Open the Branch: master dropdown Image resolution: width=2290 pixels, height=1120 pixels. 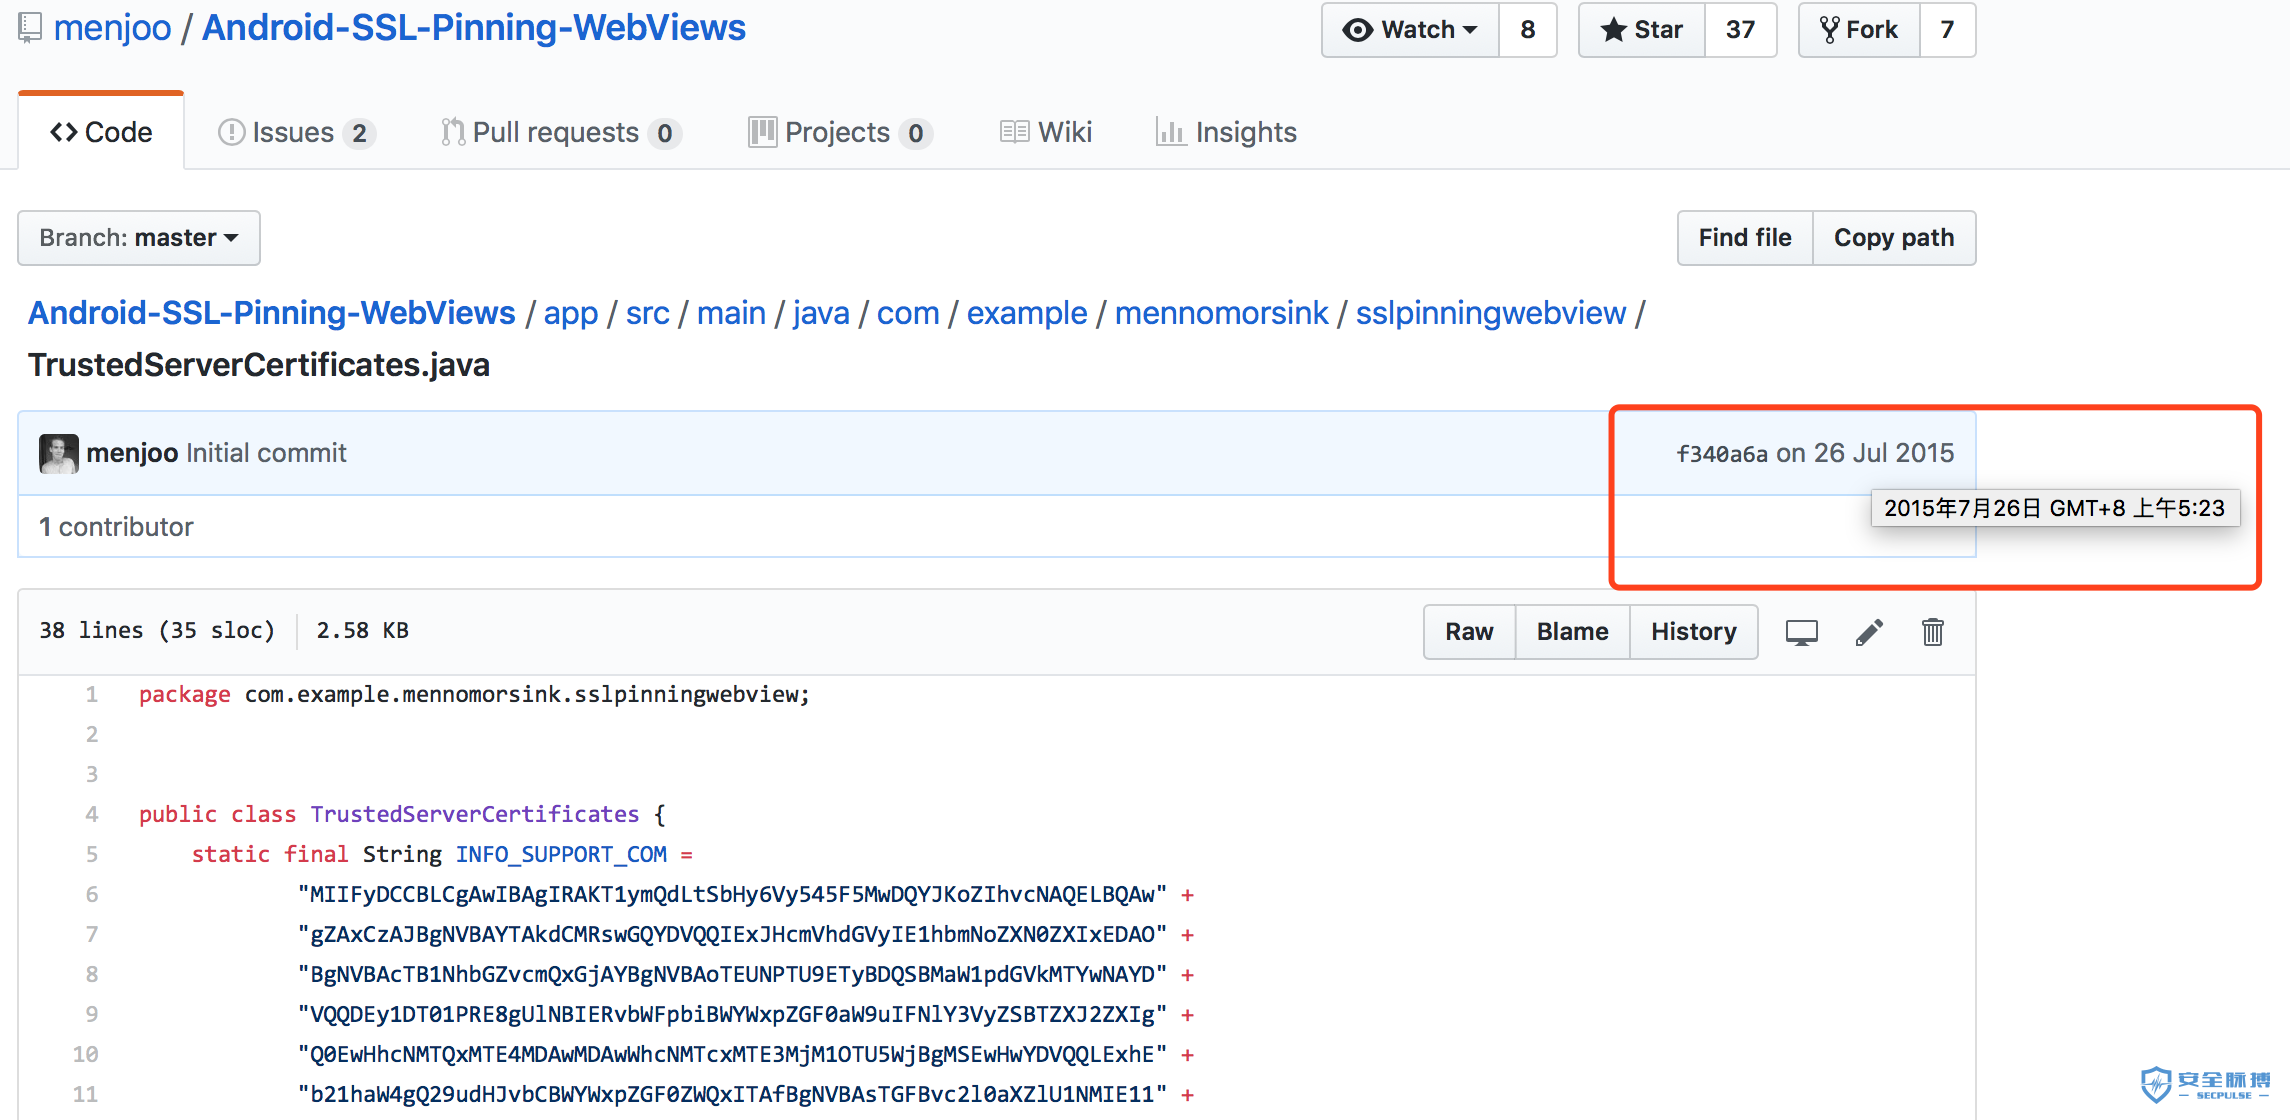coord(139,238)
